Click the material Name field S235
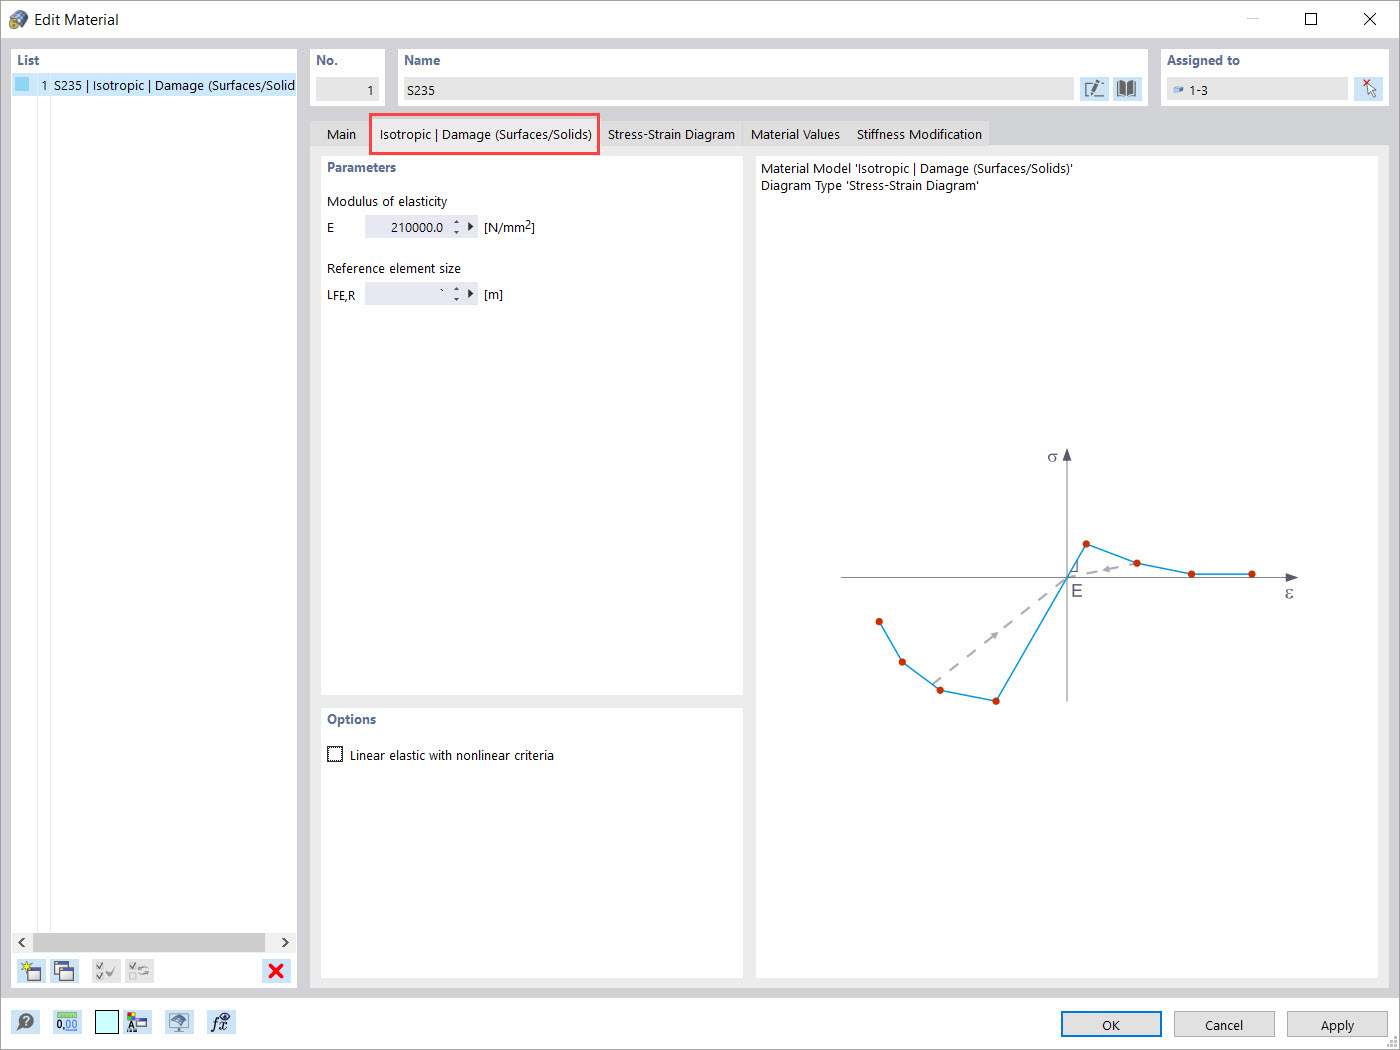The height and width of the screenshot is (1050, 1400). pyautogui.click(x=738, y=89)
